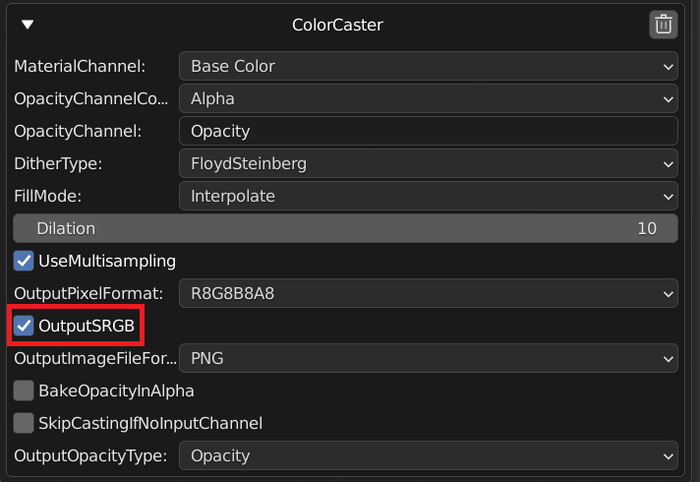The width and height of the screenshot is (700, 482).
Task: Click the chevron arrow of MaterialChannel dropdown
Action: click(668, 67)
